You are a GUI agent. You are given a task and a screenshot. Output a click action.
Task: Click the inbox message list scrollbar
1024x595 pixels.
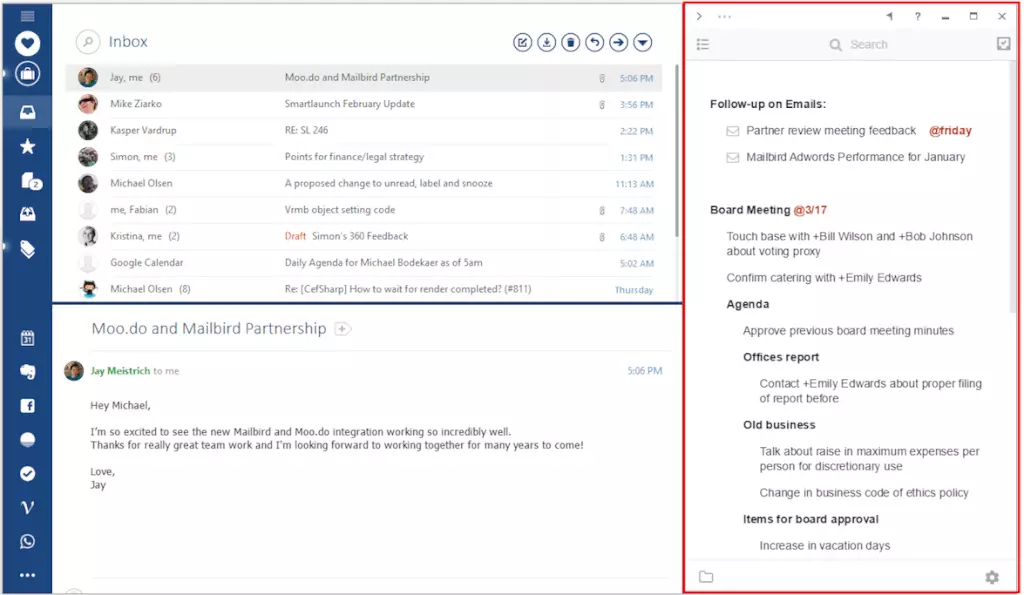pos(677,150)
